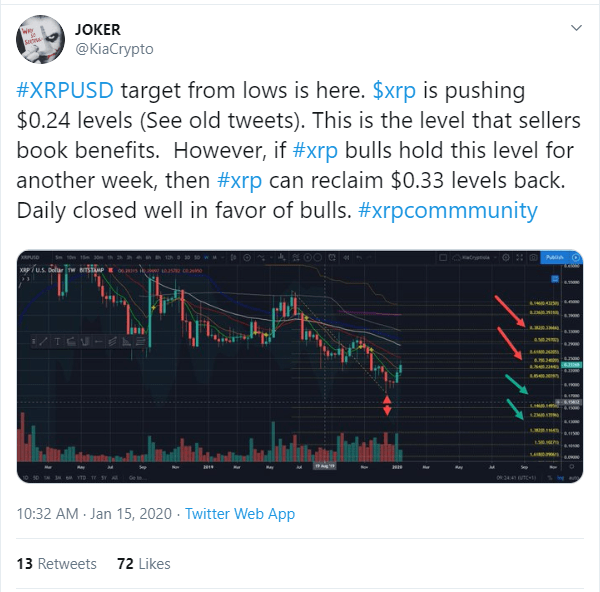This screenshot has height=592, width=600.
Task: View the 72 Likes list
Action: click(144, 564)
